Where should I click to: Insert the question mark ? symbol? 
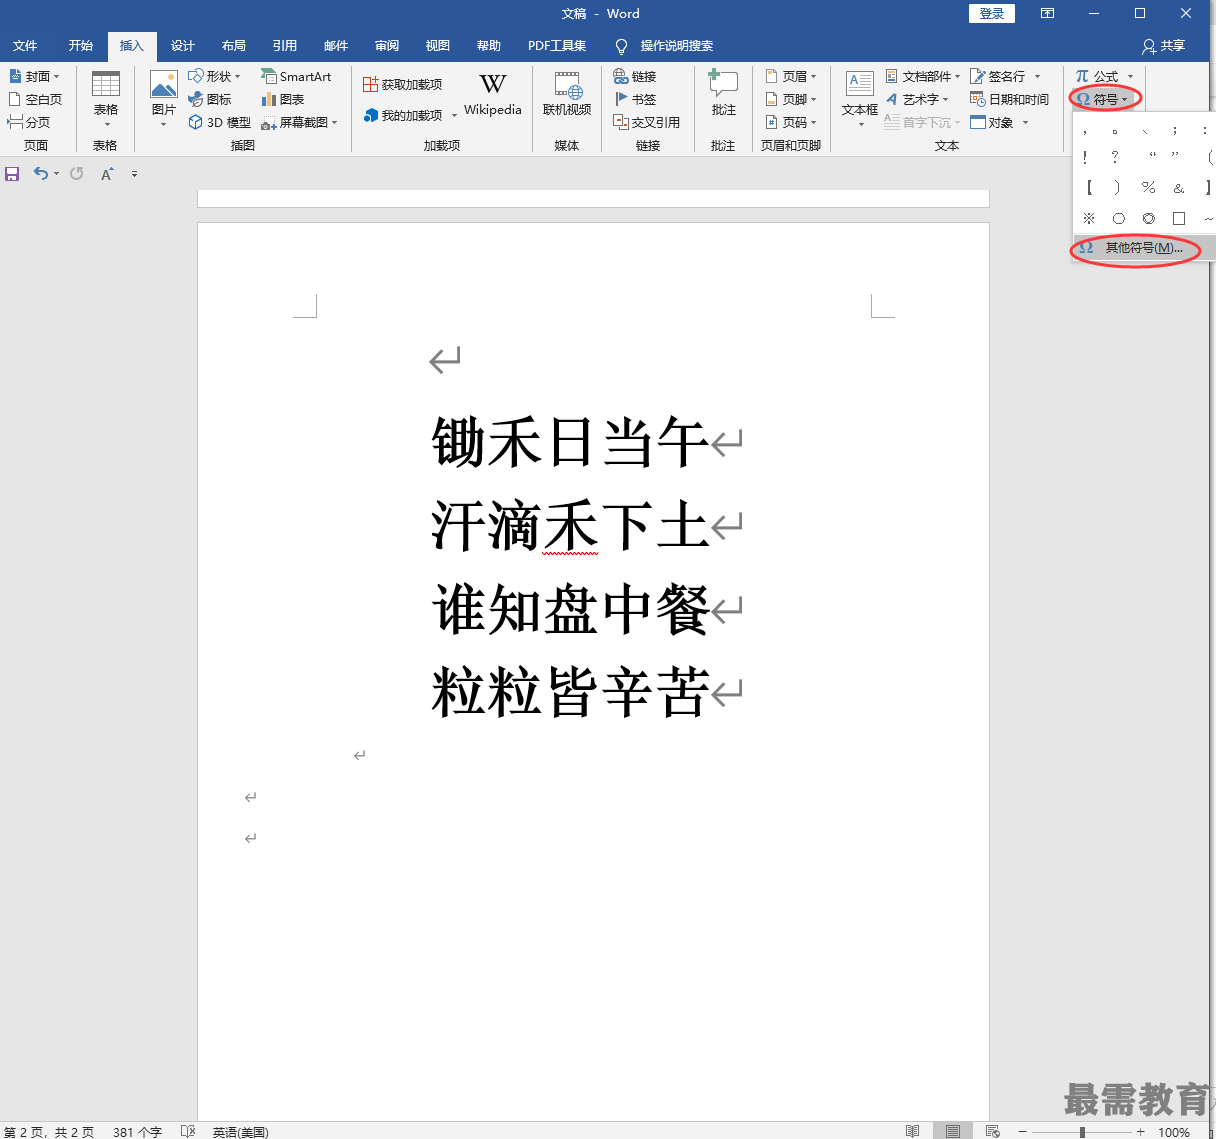click(1115, 158)
